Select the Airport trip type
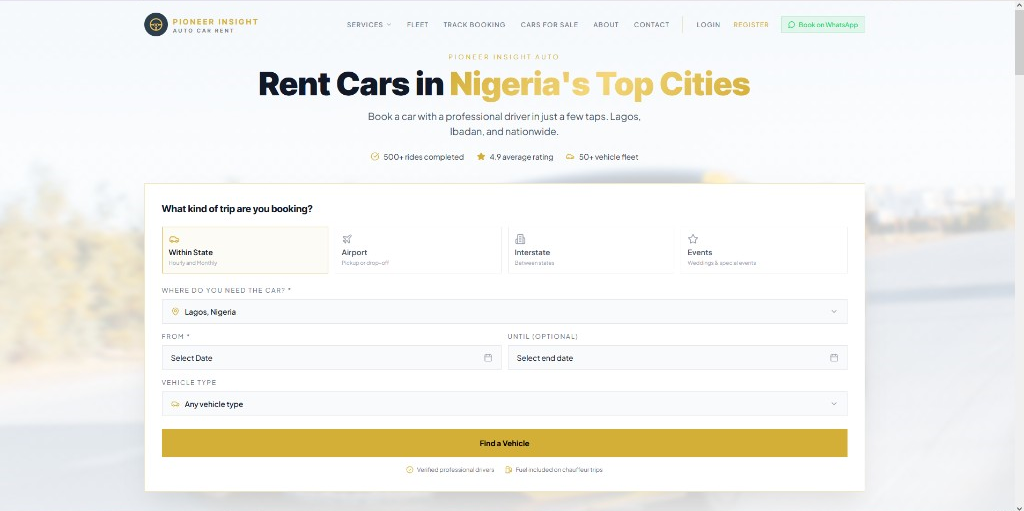This screenshot has height=511, width=1024. point(418,250)
